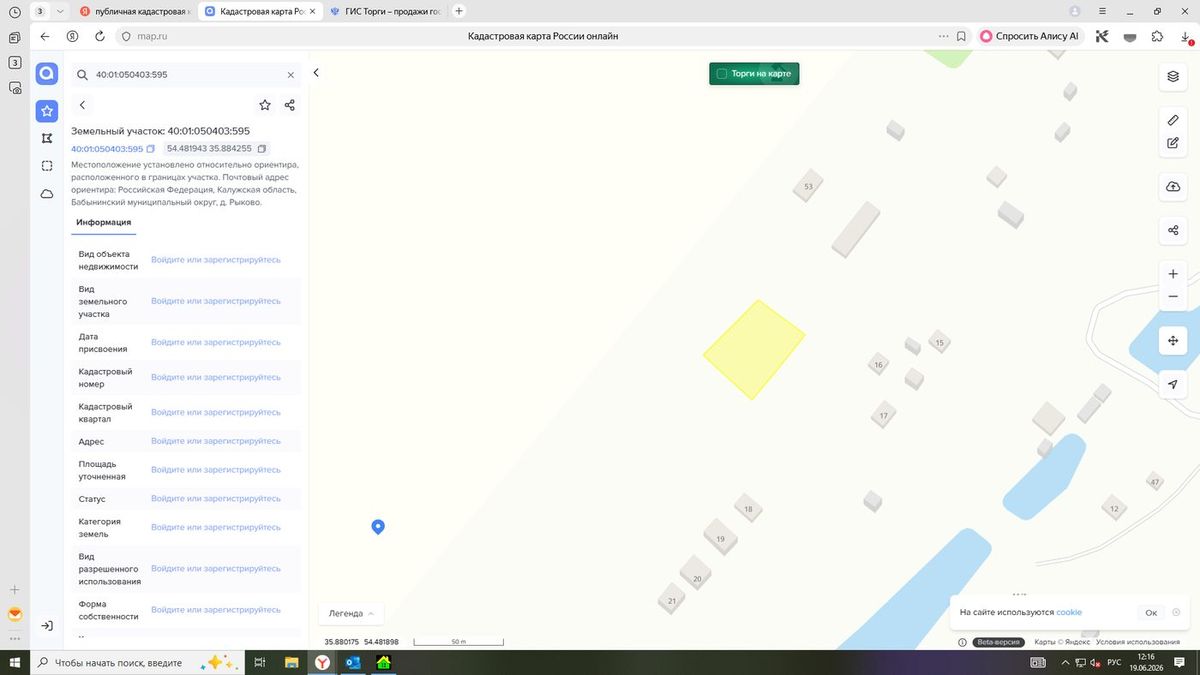Locate my position with arrow icon

[x=1173, y=385]
